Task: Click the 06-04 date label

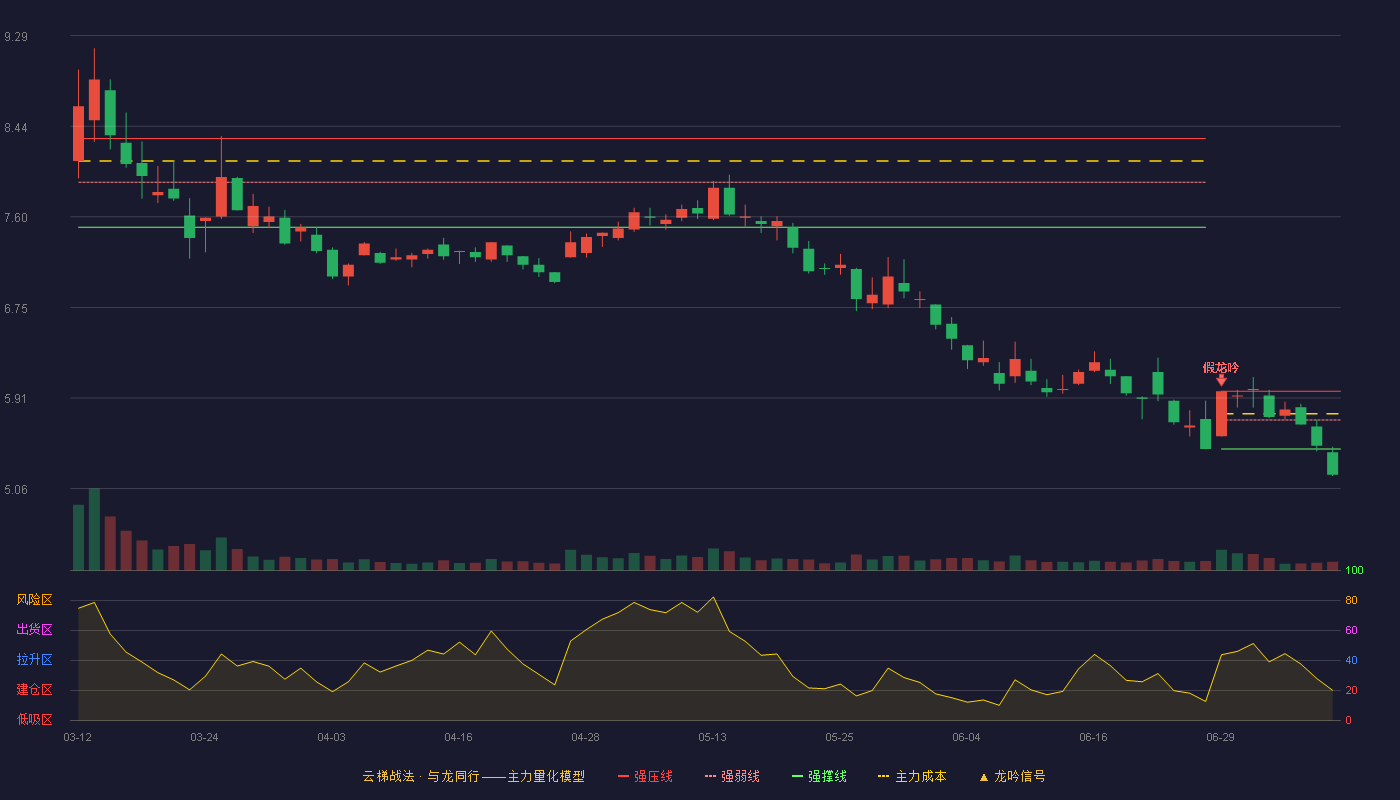Action: click(966, 737)
